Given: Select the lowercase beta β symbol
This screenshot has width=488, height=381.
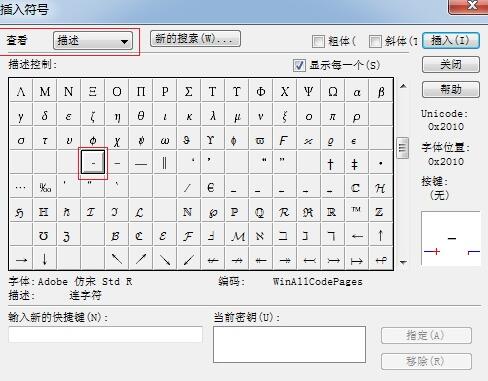Looking at the screenshot, I should [381, 91].
